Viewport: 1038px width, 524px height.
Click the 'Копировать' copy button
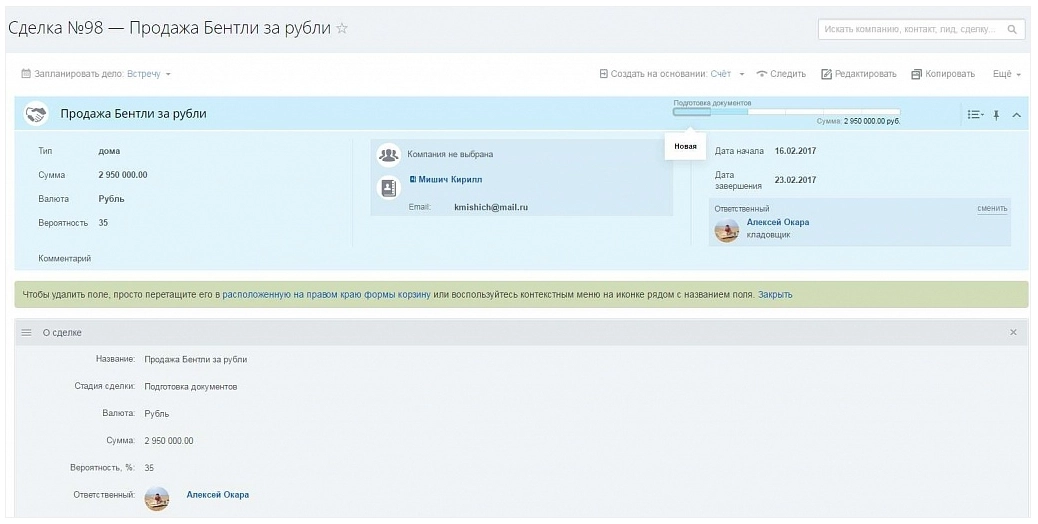coord(943,74)
